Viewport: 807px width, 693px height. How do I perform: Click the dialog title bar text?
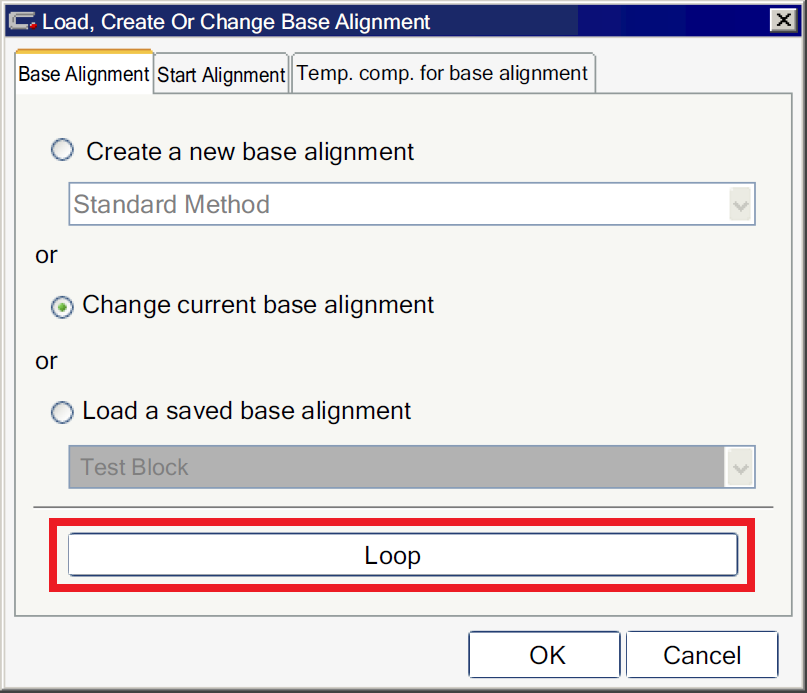(236, 21)
